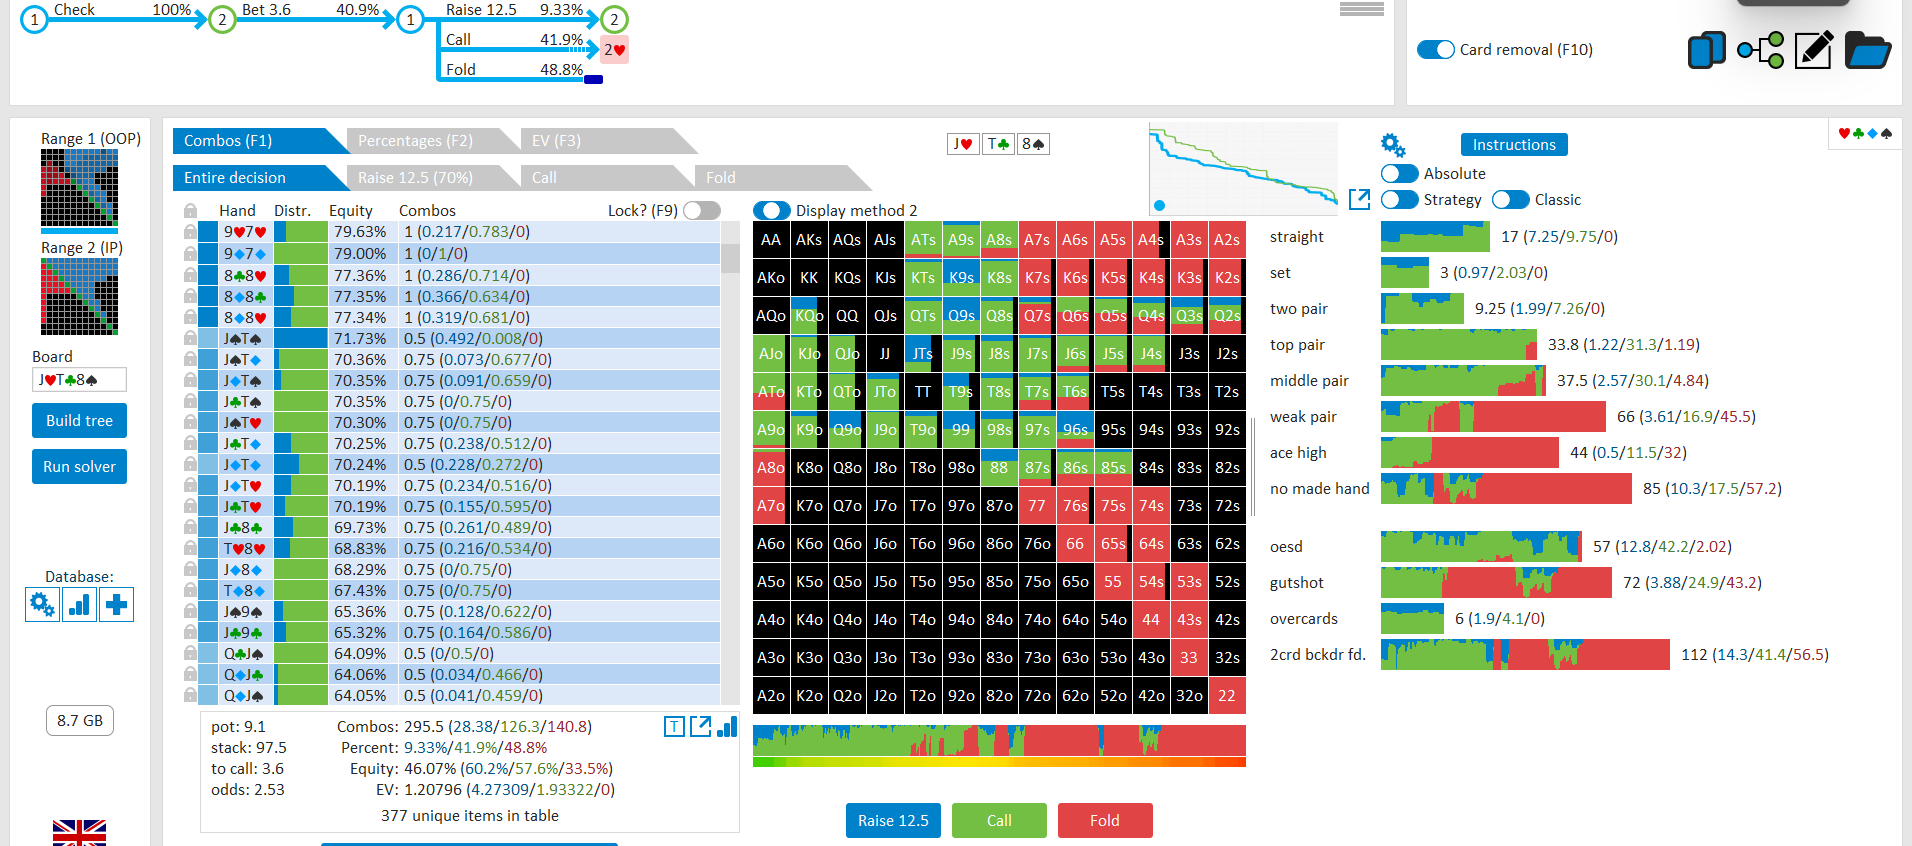
Task: Open file with the blue folder icon
Action: [x=1867, y=50]
